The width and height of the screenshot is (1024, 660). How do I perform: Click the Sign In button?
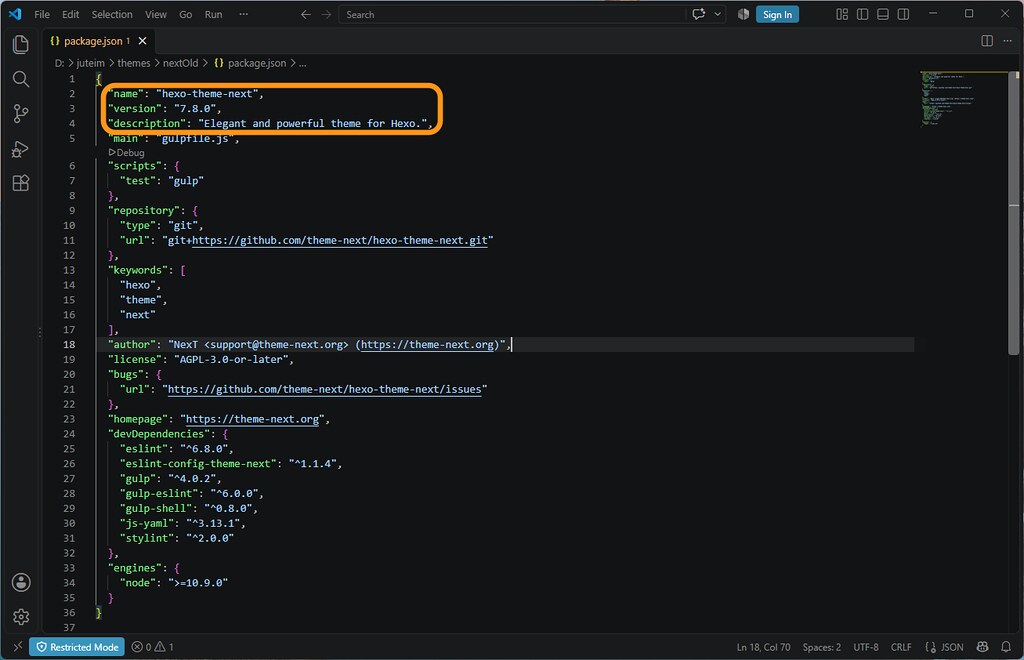coord(777,14)
